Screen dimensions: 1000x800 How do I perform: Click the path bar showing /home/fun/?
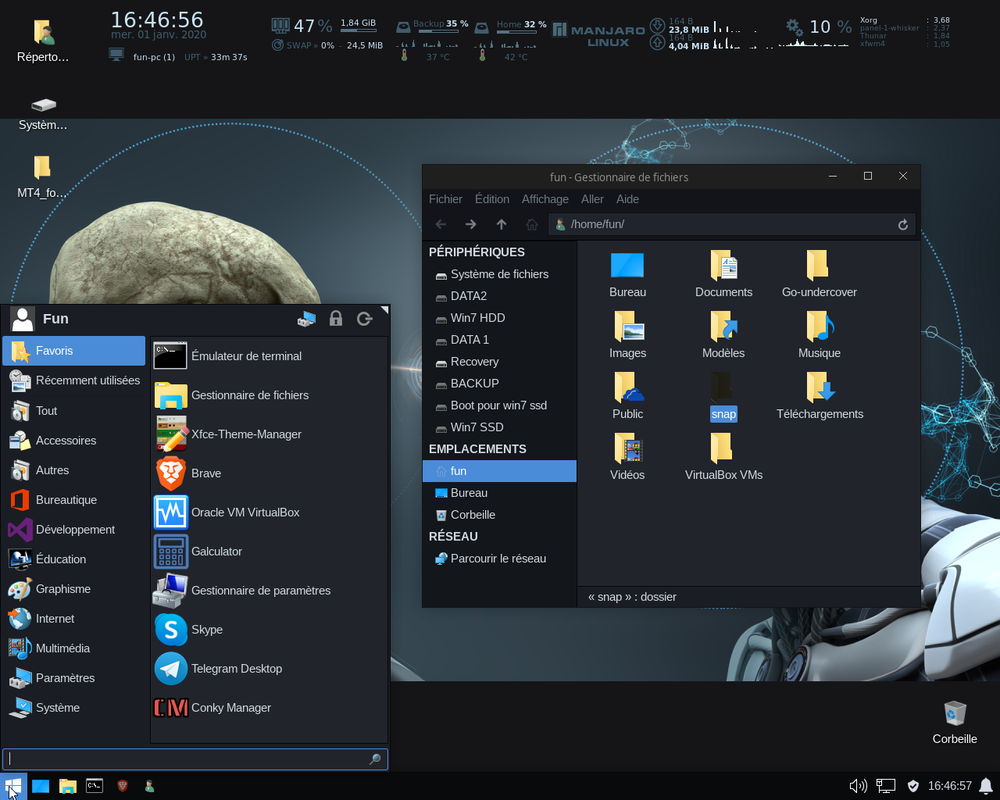tap(724, 225)
